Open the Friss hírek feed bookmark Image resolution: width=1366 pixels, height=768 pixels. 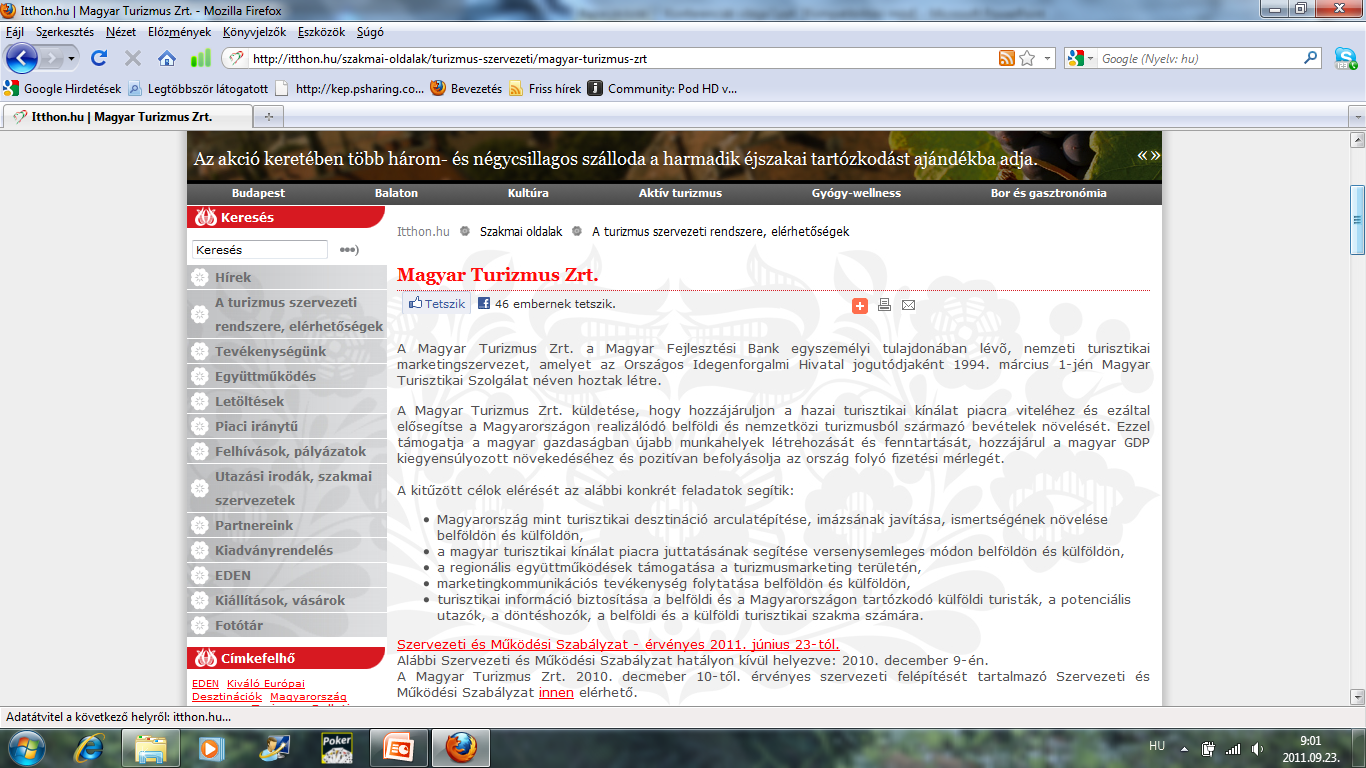(545, 88)
